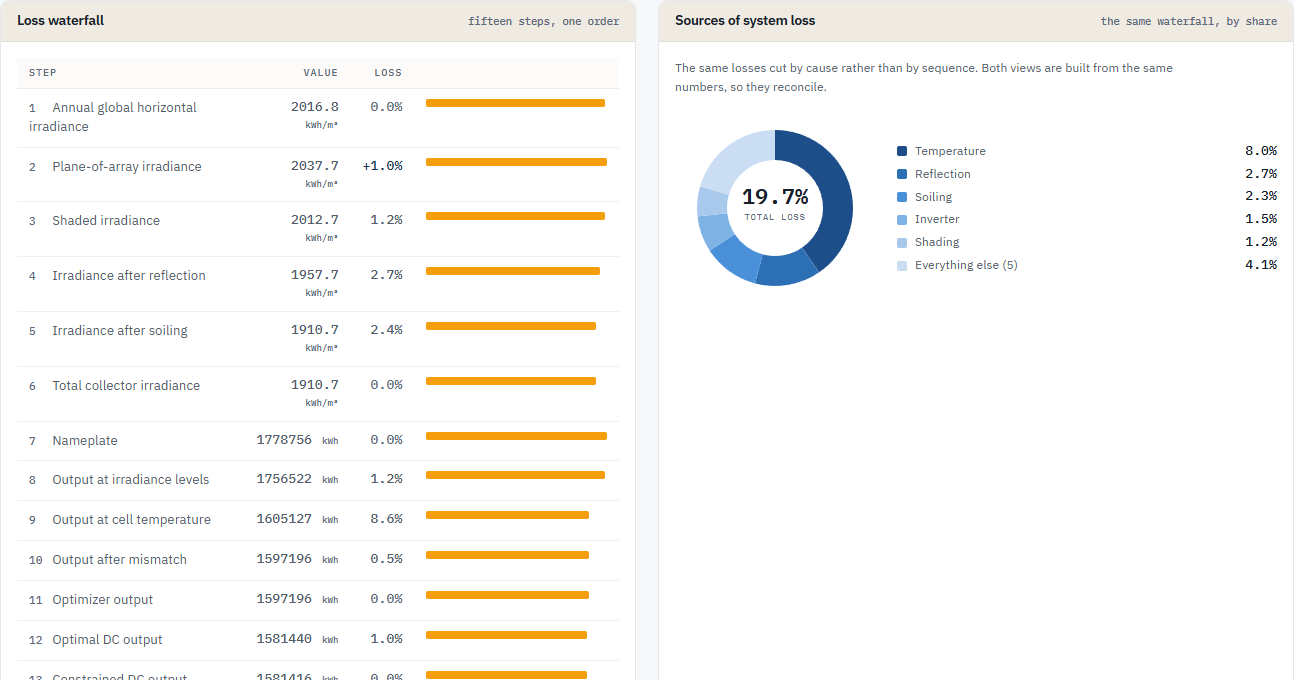Select the Optimal DC output row
The width and height of the screenshot is (1294, 680).
click(318, 640)
